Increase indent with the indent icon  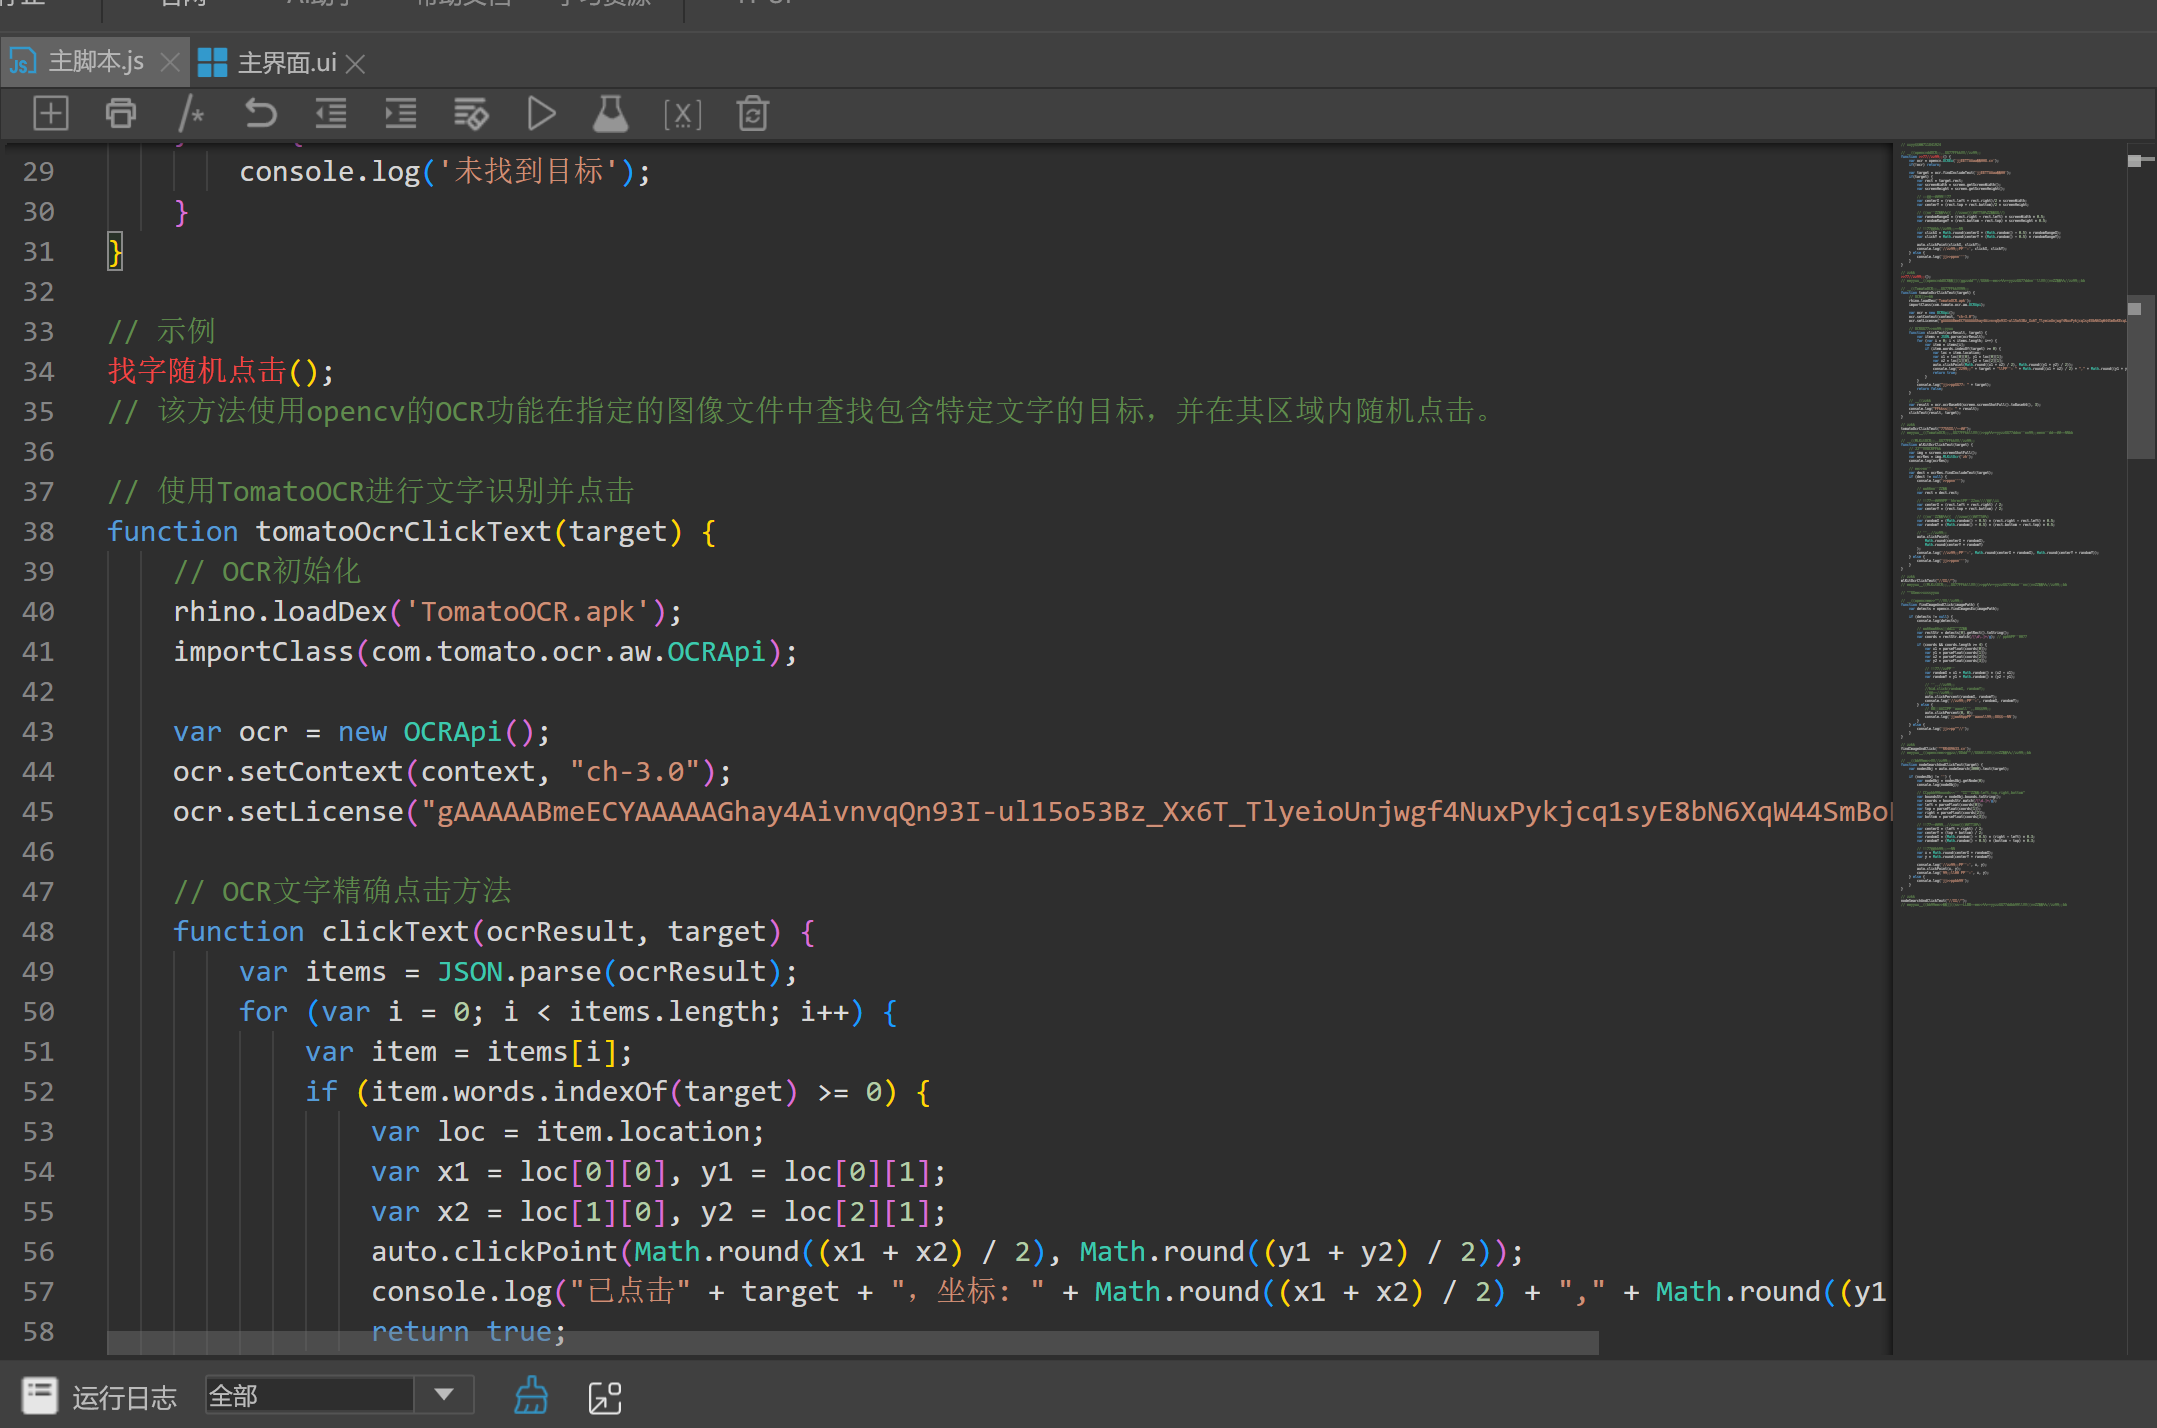tap(400, 113)
